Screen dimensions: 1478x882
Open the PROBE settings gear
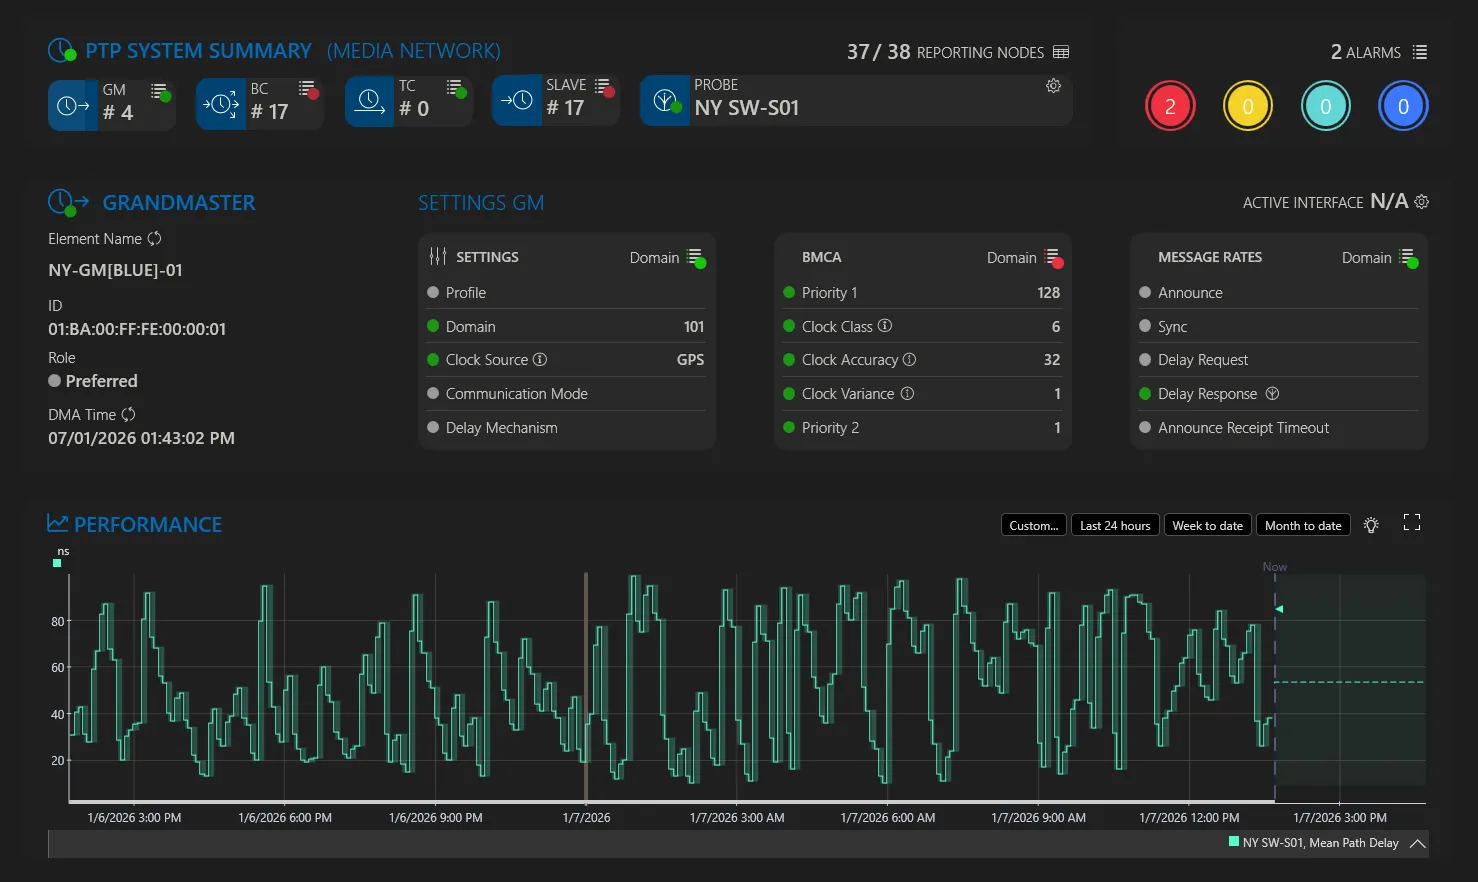1053,86
